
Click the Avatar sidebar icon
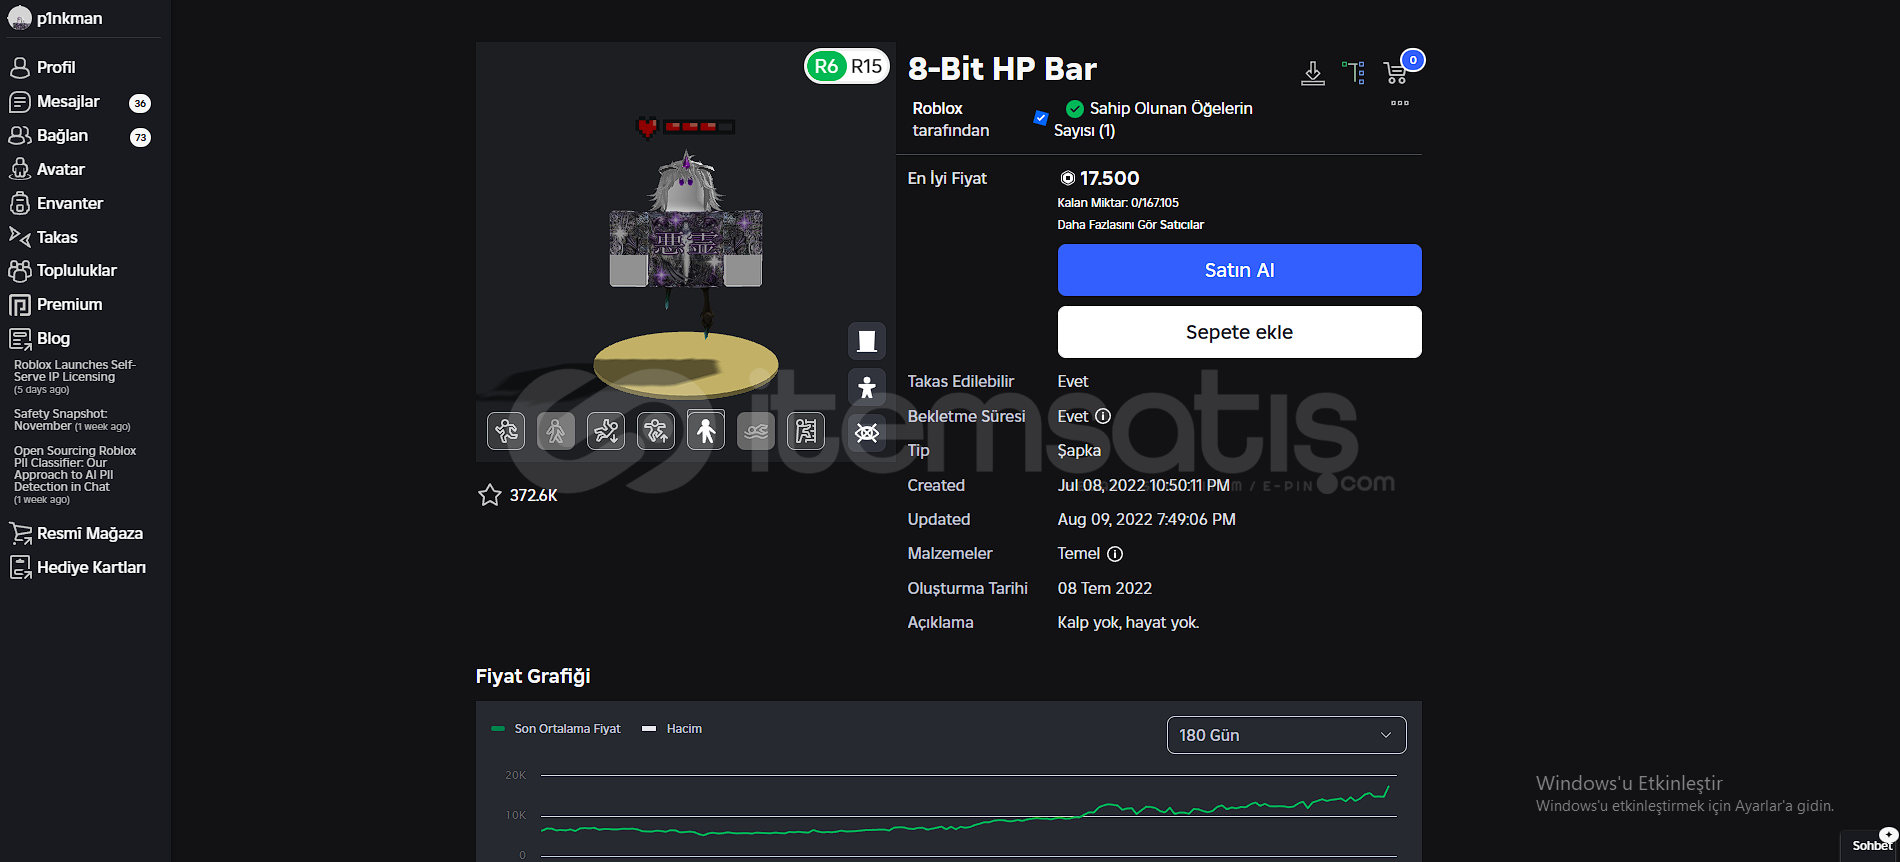point(20,169)
